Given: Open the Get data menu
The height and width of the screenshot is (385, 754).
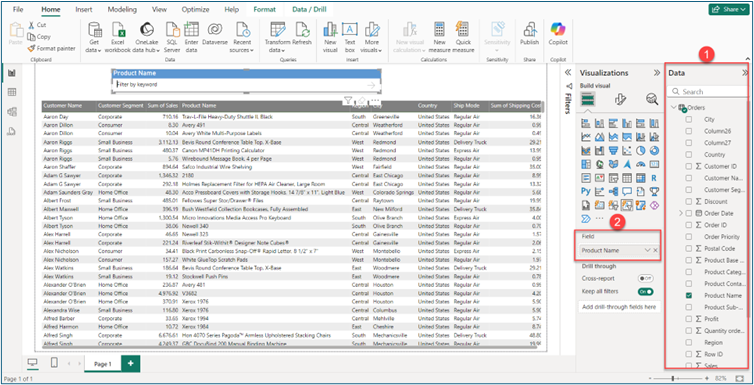Looking at the screenshot, I should click(x=94, y=37).
